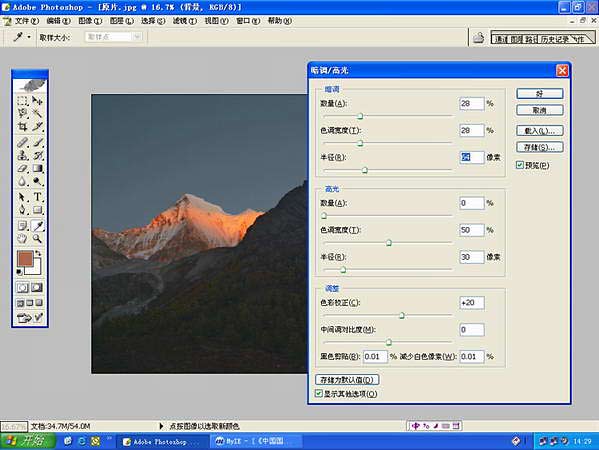The height and width of the screenshot is (450, 599).
Task: Open the 滤镜(T) filter menu
Action: 185,21
